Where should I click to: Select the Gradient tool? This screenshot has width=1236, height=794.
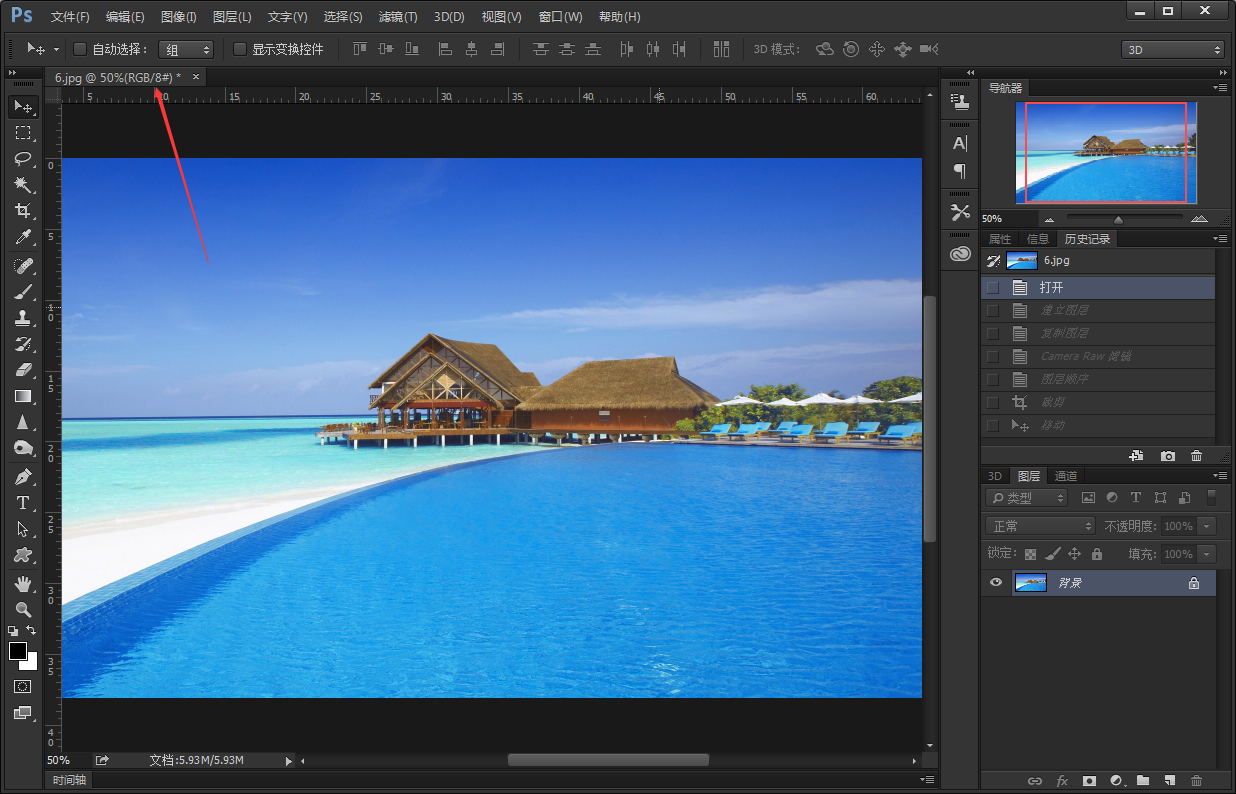22,396
